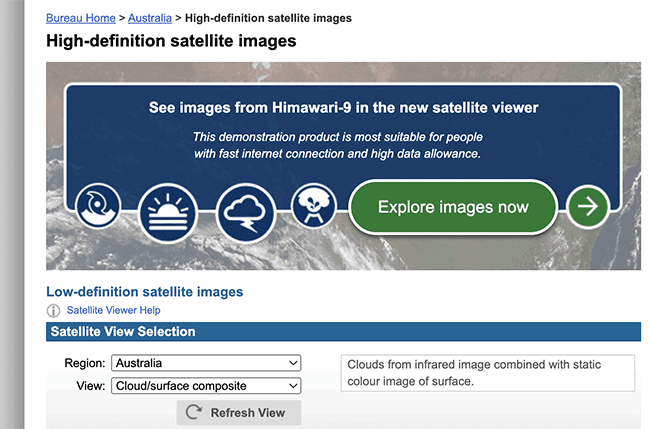
Task: Click the View dropdown chevron arrow
Action: click(293, 386)
